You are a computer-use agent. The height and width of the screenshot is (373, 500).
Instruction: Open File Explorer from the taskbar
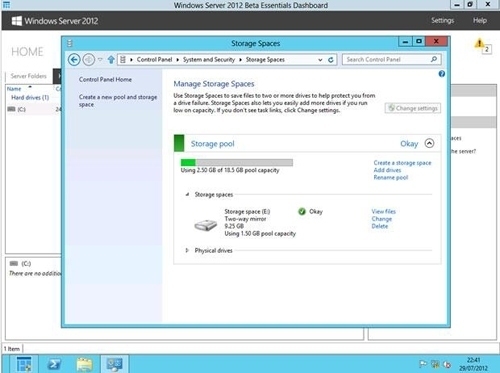pos(84,364)
